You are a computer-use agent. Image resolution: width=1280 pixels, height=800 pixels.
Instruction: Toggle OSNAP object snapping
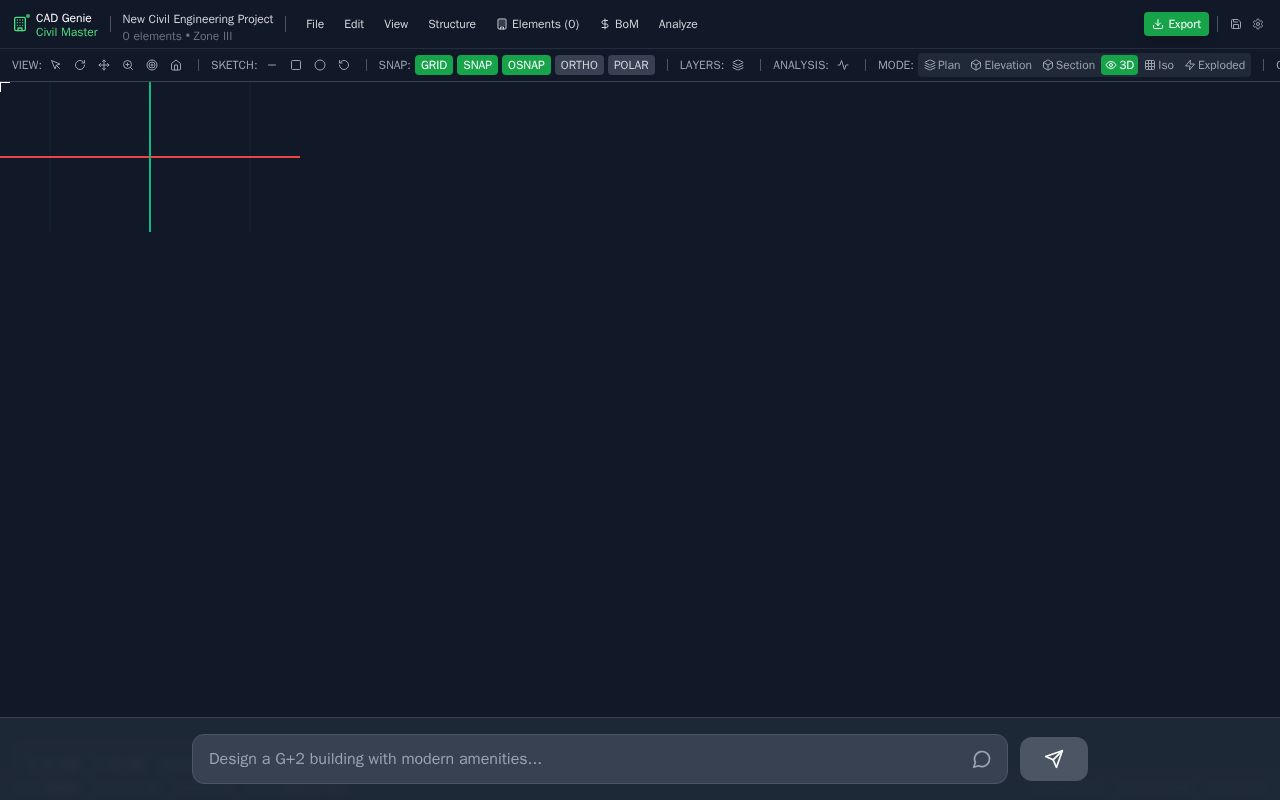526,65
